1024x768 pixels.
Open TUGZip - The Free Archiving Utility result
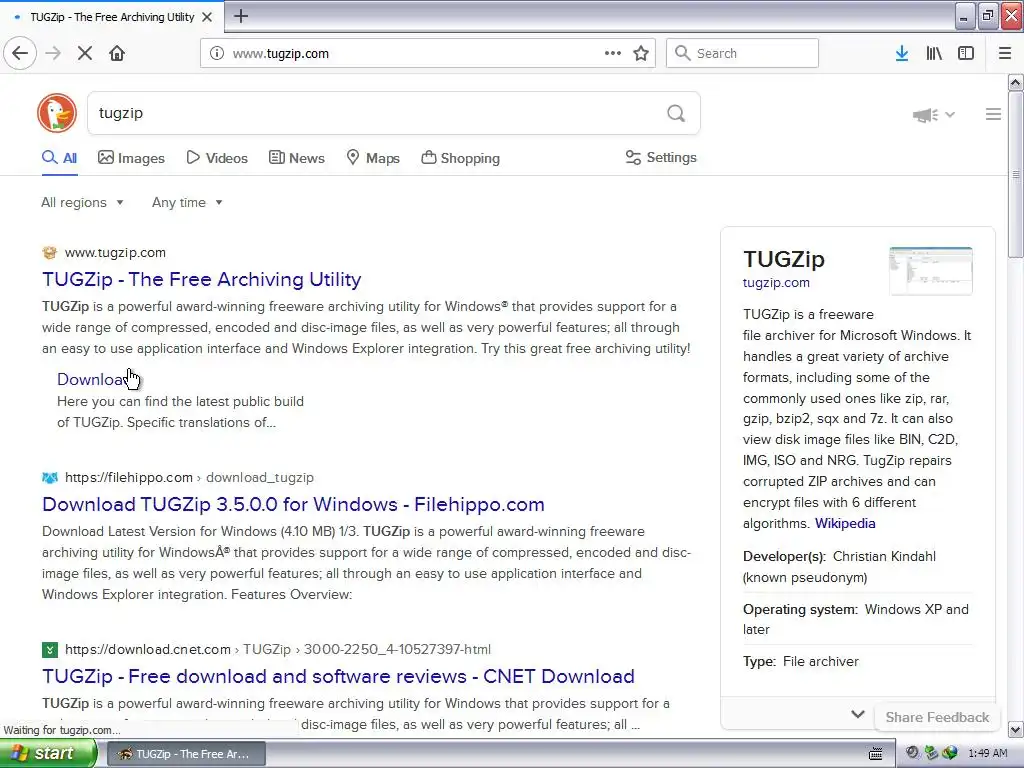[x=202, y=280]
